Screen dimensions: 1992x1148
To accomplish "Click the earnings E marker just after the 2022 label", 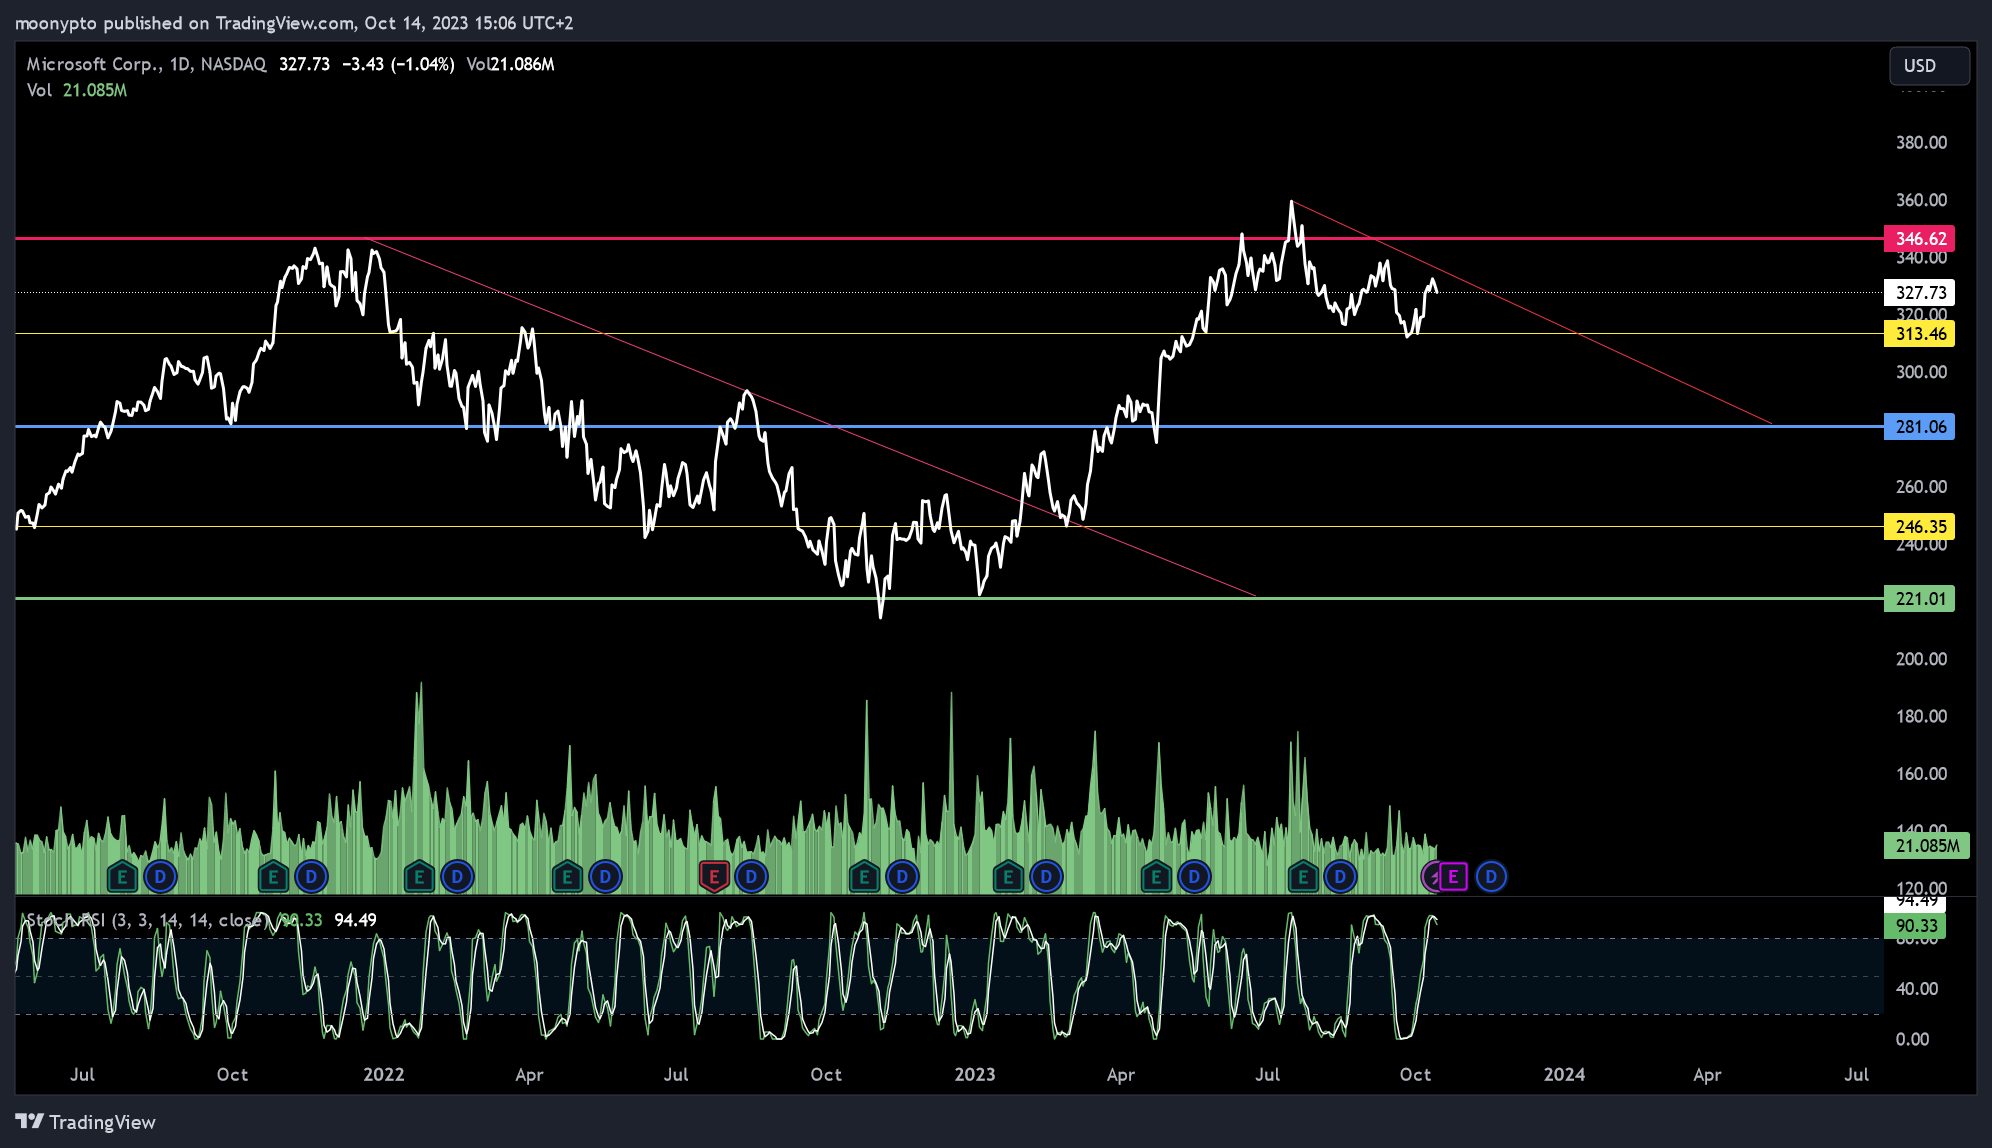I will click(x=419, y=877).
